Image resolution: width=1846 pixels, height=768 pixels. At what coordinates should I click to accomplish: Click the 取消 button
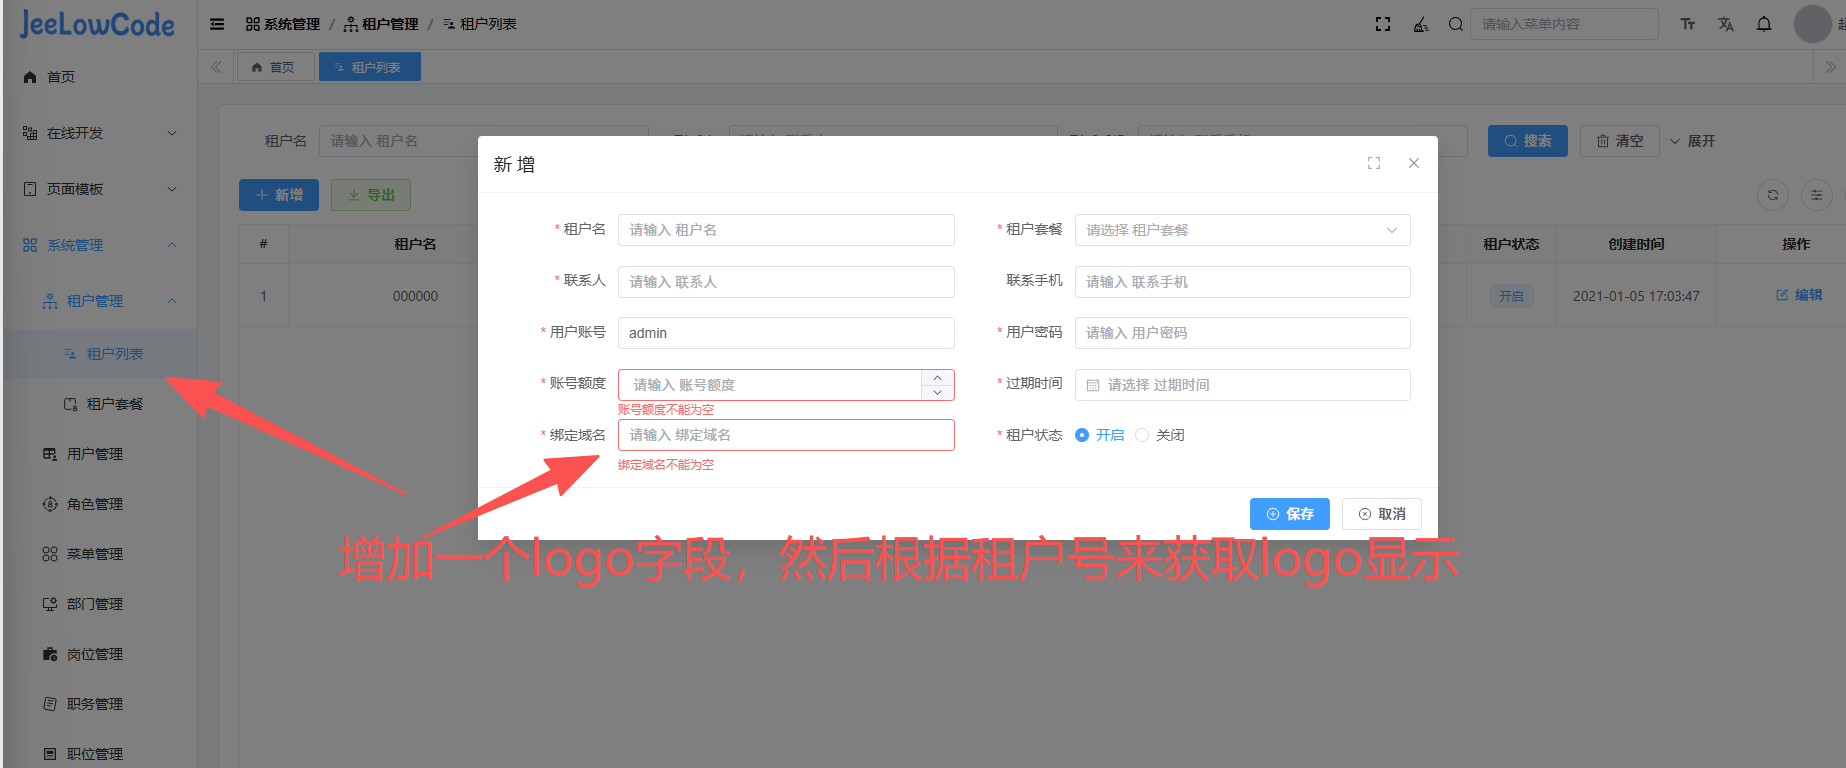(x=1382, y=514)
